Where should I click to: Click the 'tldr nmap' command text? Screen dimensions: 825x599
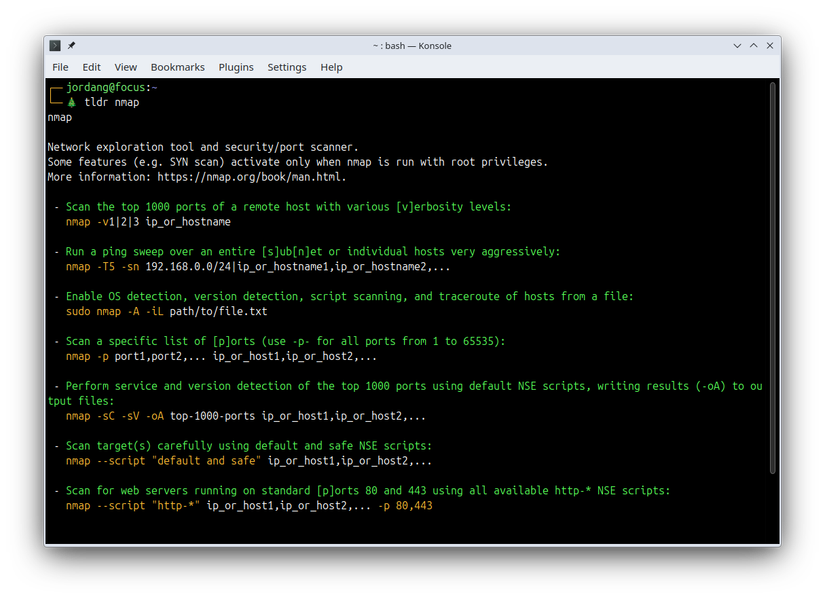click(111, 102)
